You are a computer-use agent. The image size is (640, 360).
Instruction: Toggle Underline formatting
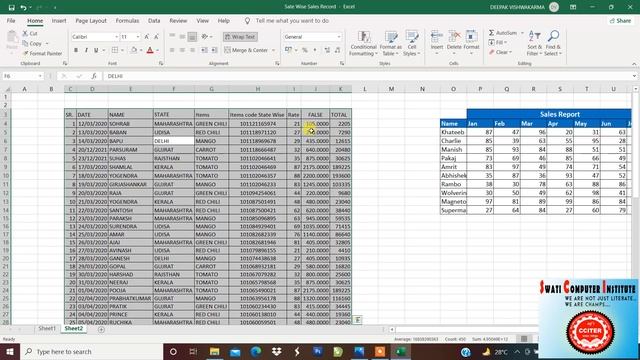pos(96,50)
